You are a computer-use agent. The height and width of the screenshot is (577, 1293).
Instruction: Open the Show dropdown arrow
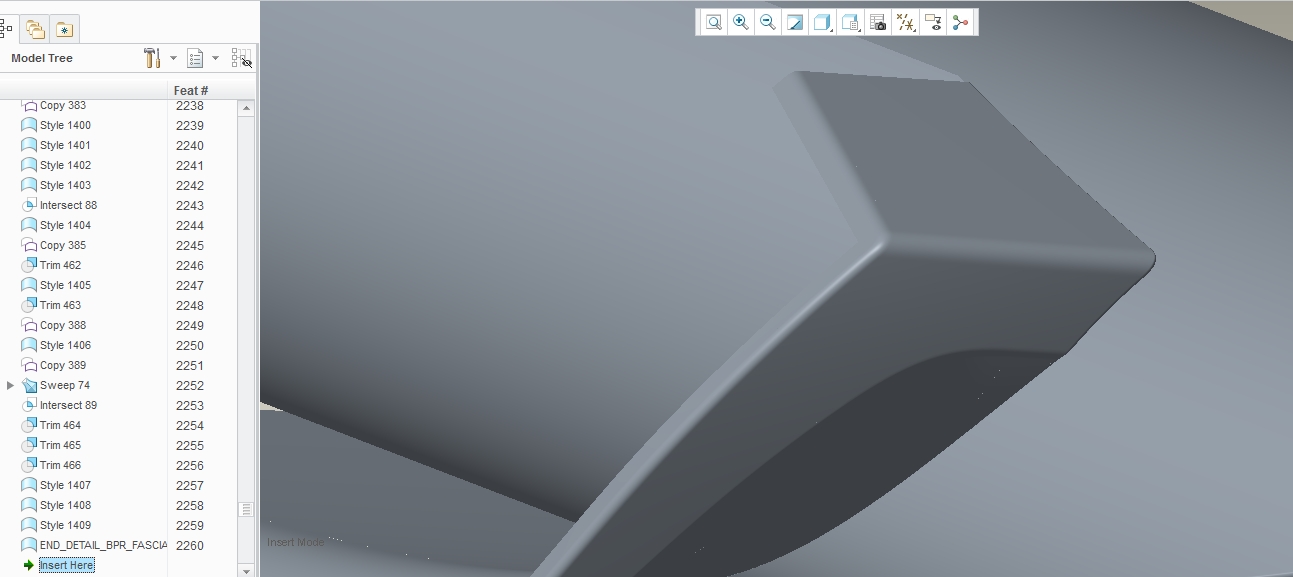[215, 58]
